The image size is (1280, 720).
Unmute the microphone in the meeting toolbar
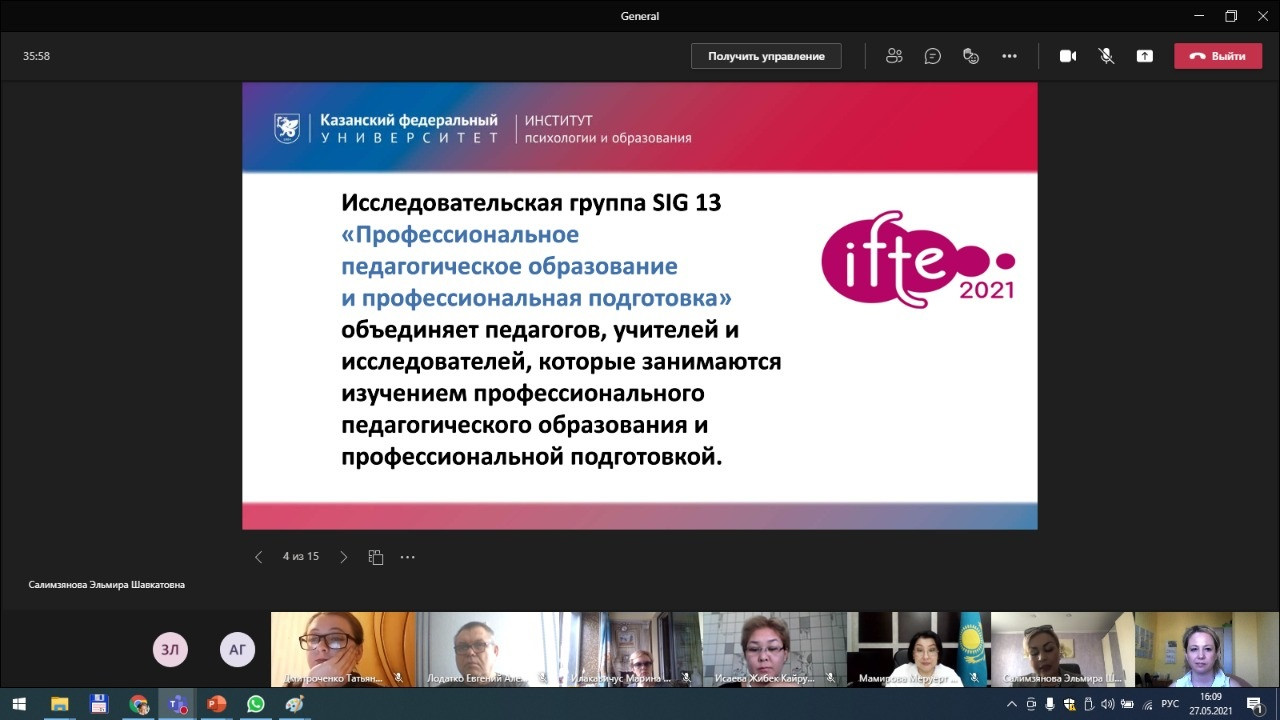tap(1106, 56)
